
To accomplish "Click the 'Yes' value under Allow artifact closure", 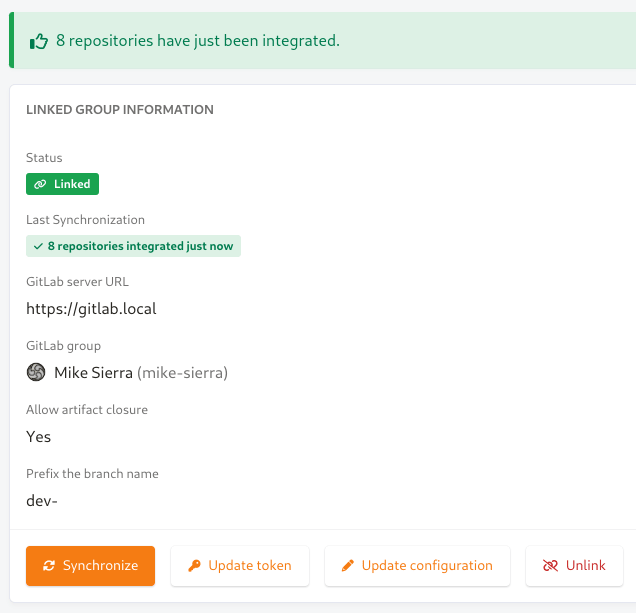I will click(39, 437).
